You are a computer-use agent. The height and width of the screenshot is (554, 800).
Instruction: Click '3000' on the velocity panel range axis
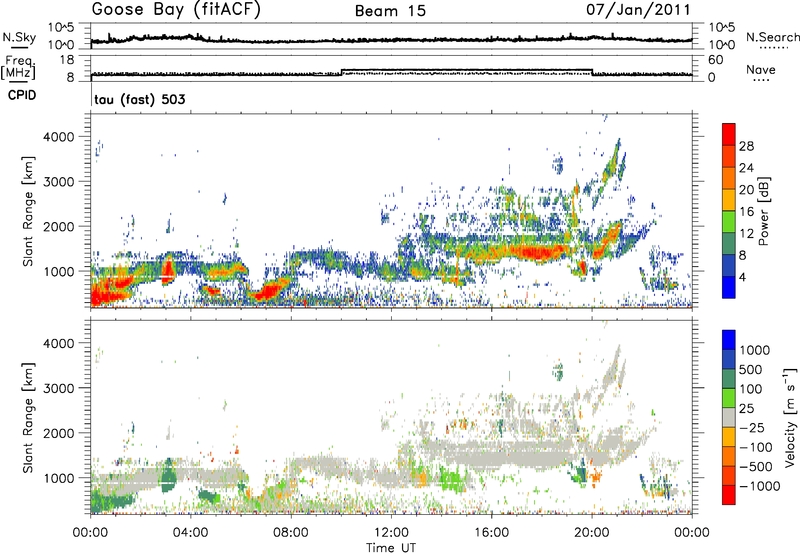point(59,388)
